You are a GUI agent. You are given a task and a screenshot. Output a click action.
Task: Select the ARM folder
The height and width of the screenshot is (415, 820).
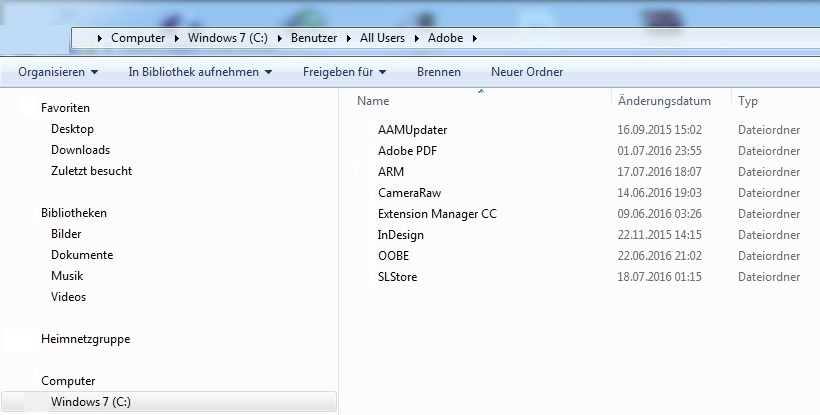(391, 171)
